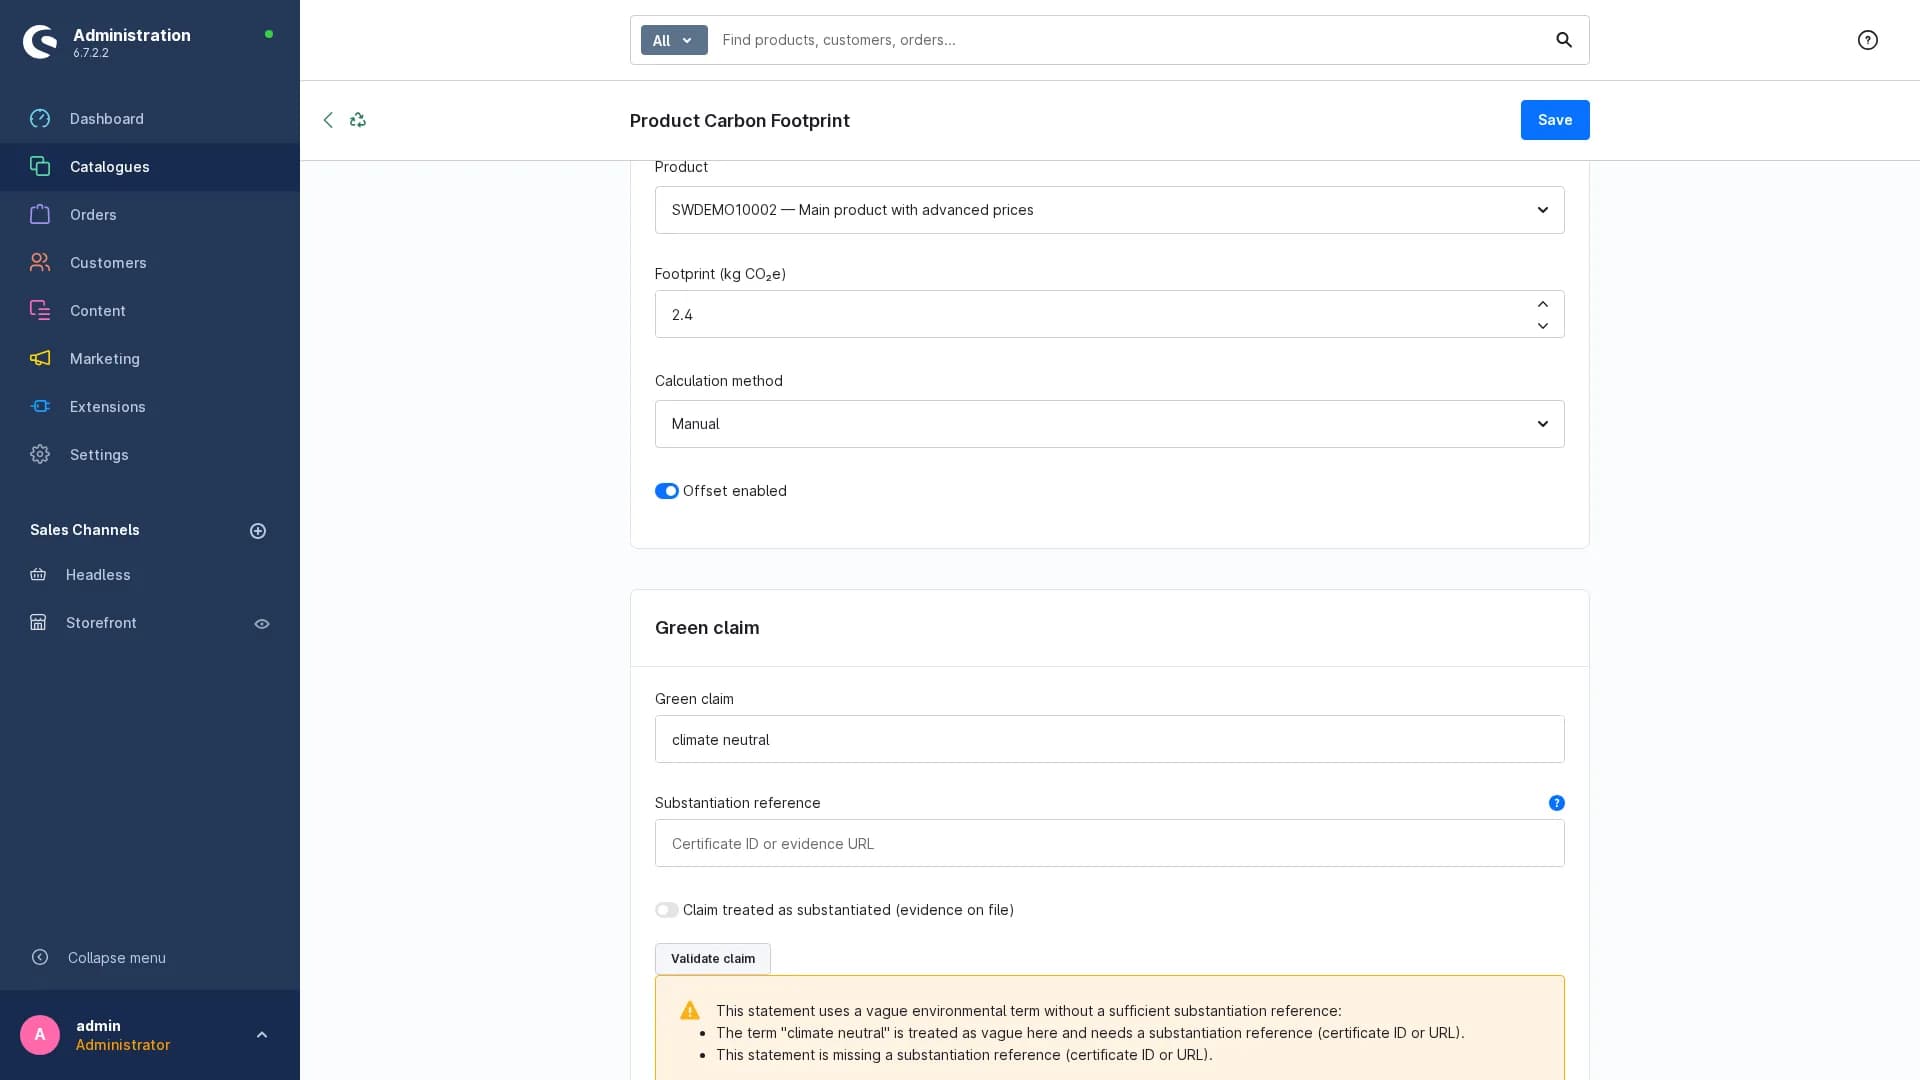
Task: Click the yellow warning triangle icon
Action: pyautogui.click(x=690, y=1010)
